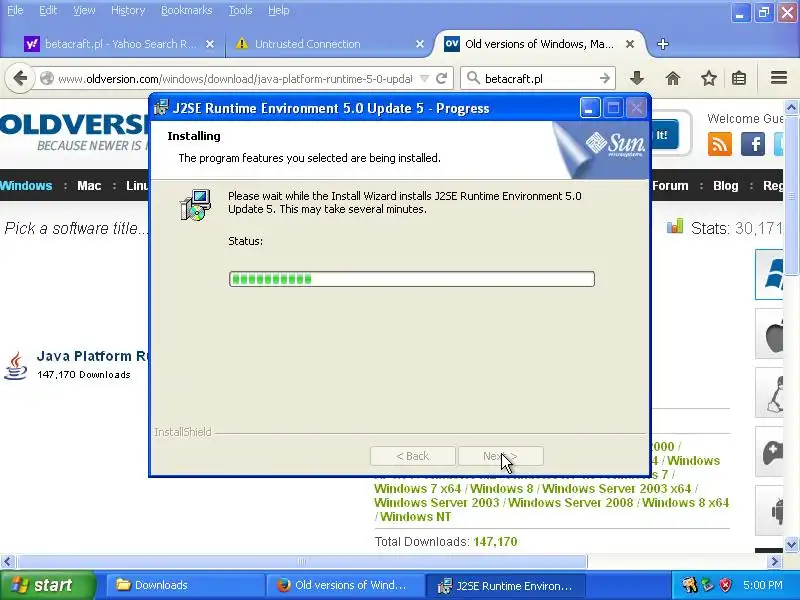Select the Apple logo sidebar icon
800x600 pixels.
(770, 335)
